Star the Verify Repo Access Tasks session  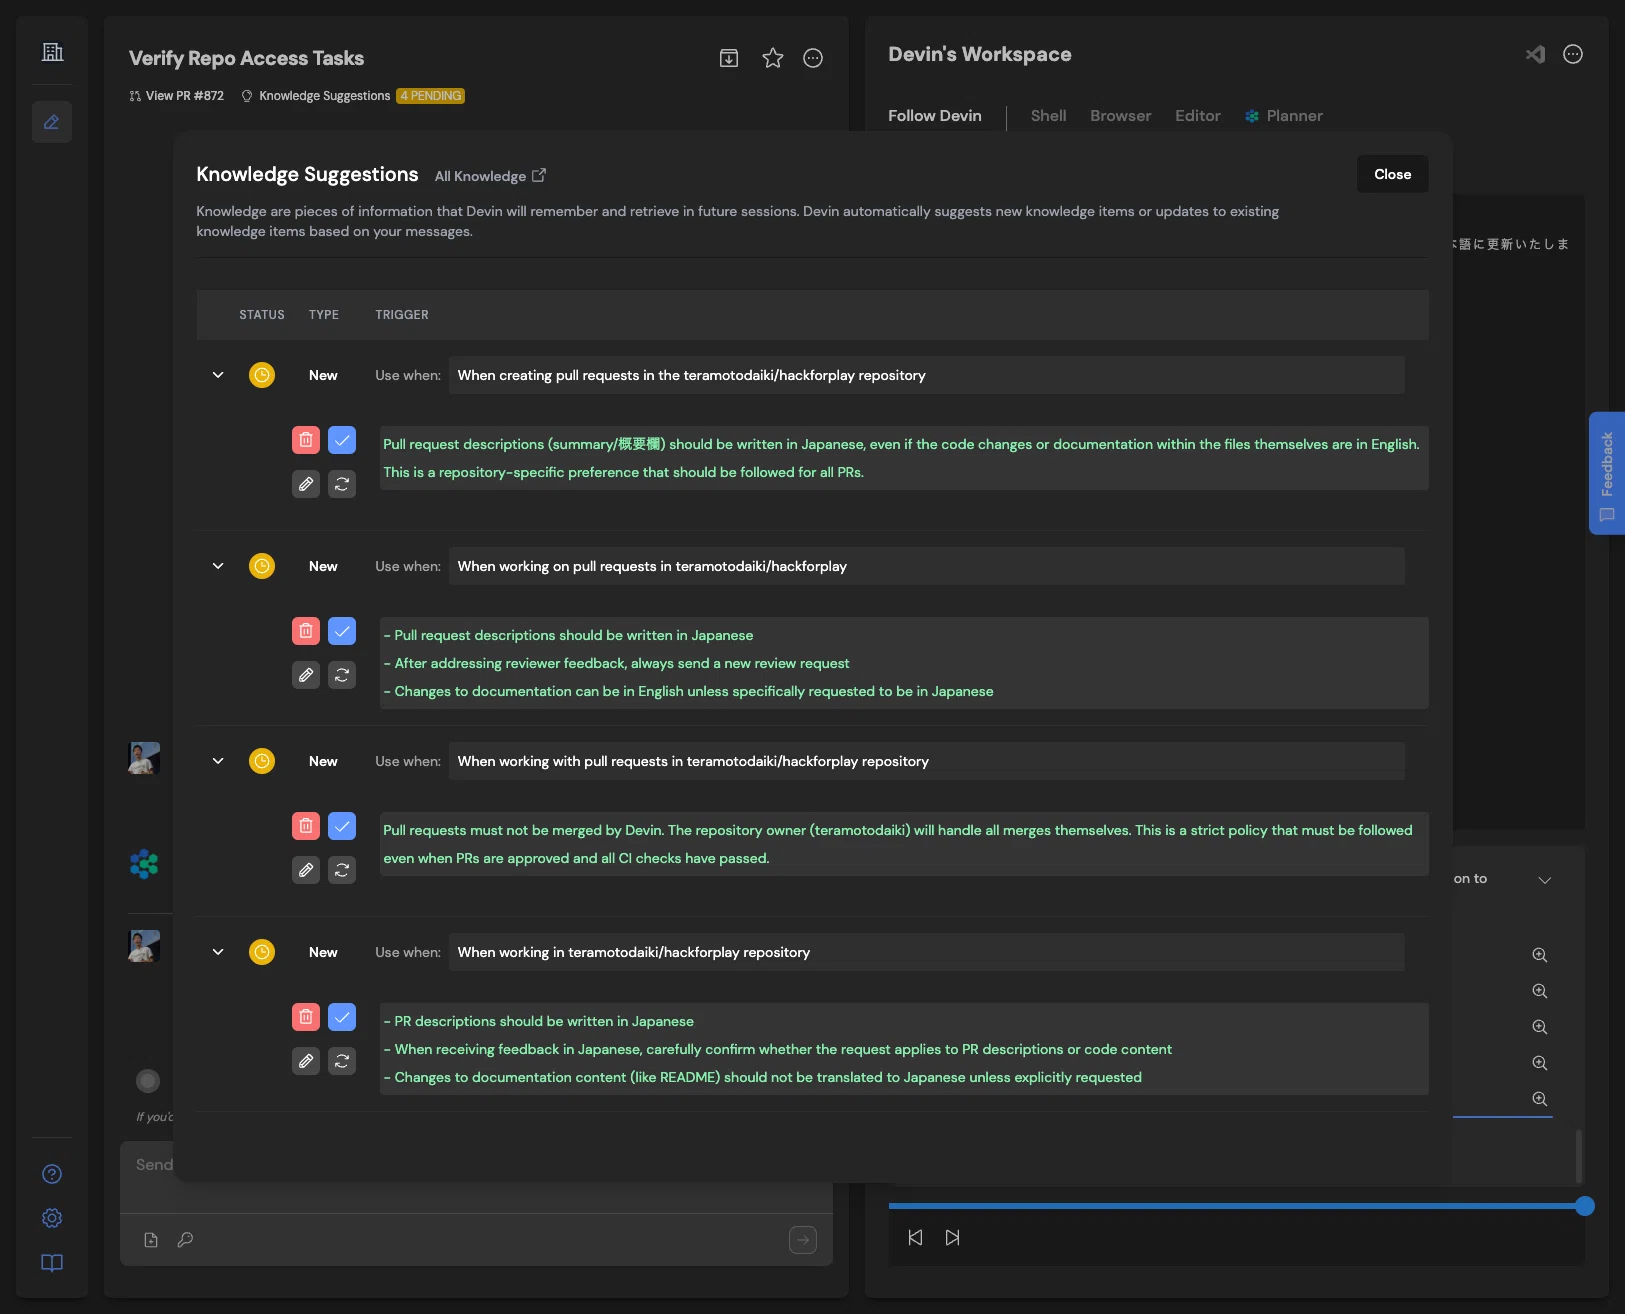[x=773, y=58]
